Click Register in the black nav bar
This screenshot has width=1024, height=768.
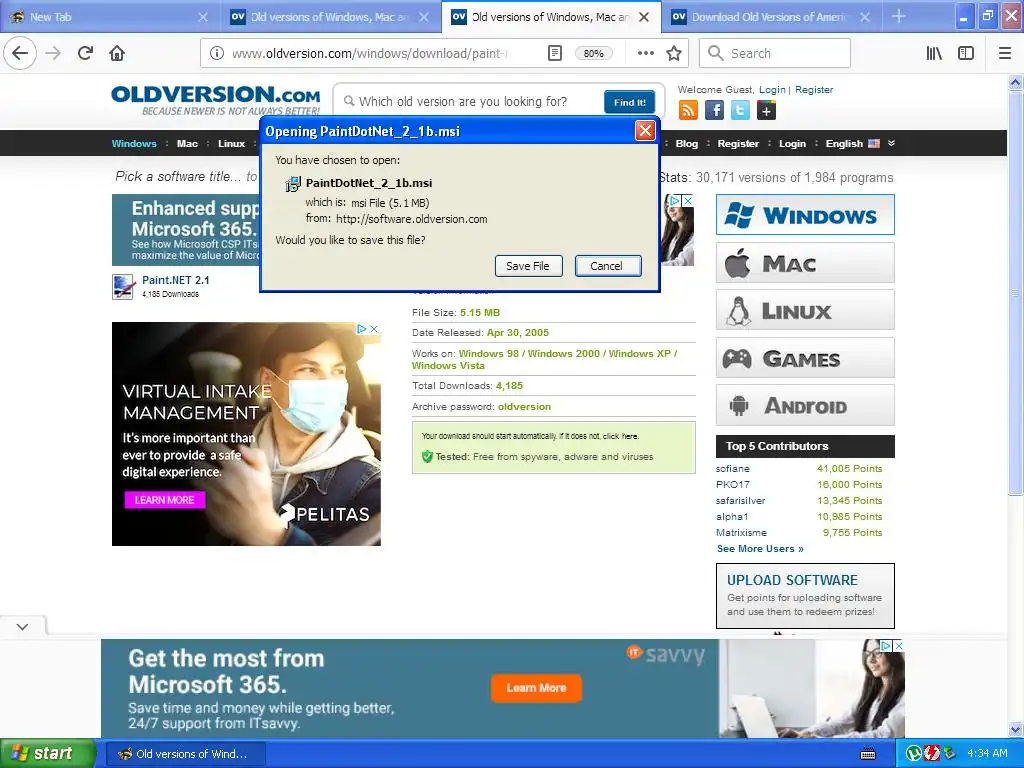pos(738,144)
